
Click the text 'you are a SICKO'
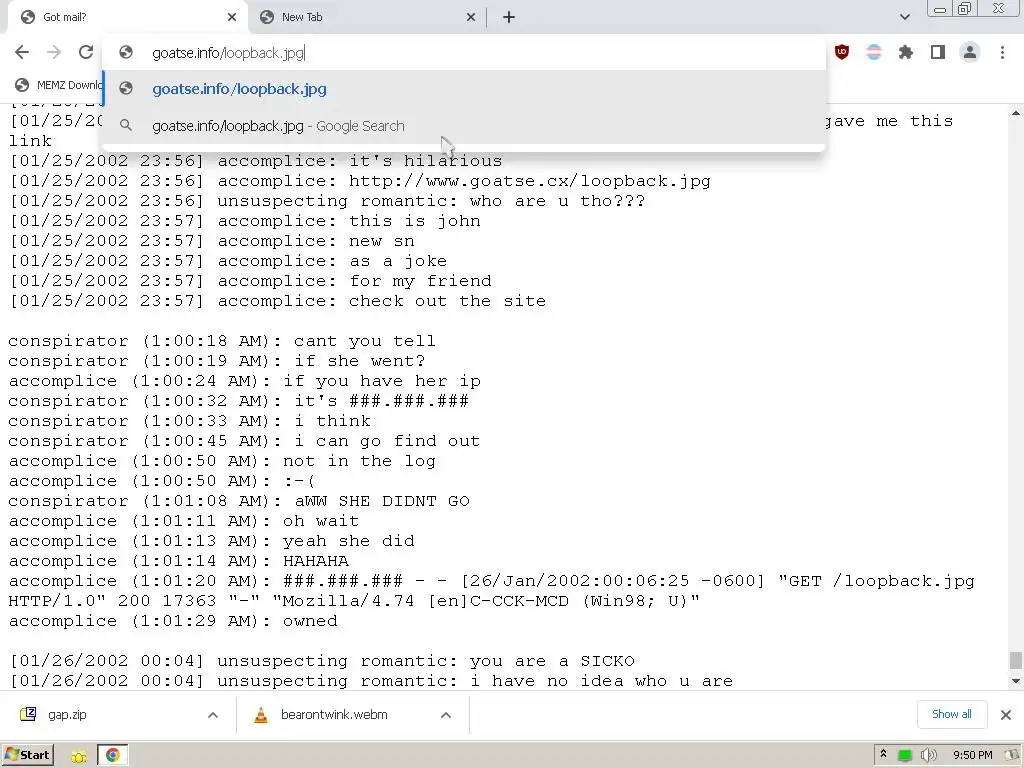click(x=552, y=661)
